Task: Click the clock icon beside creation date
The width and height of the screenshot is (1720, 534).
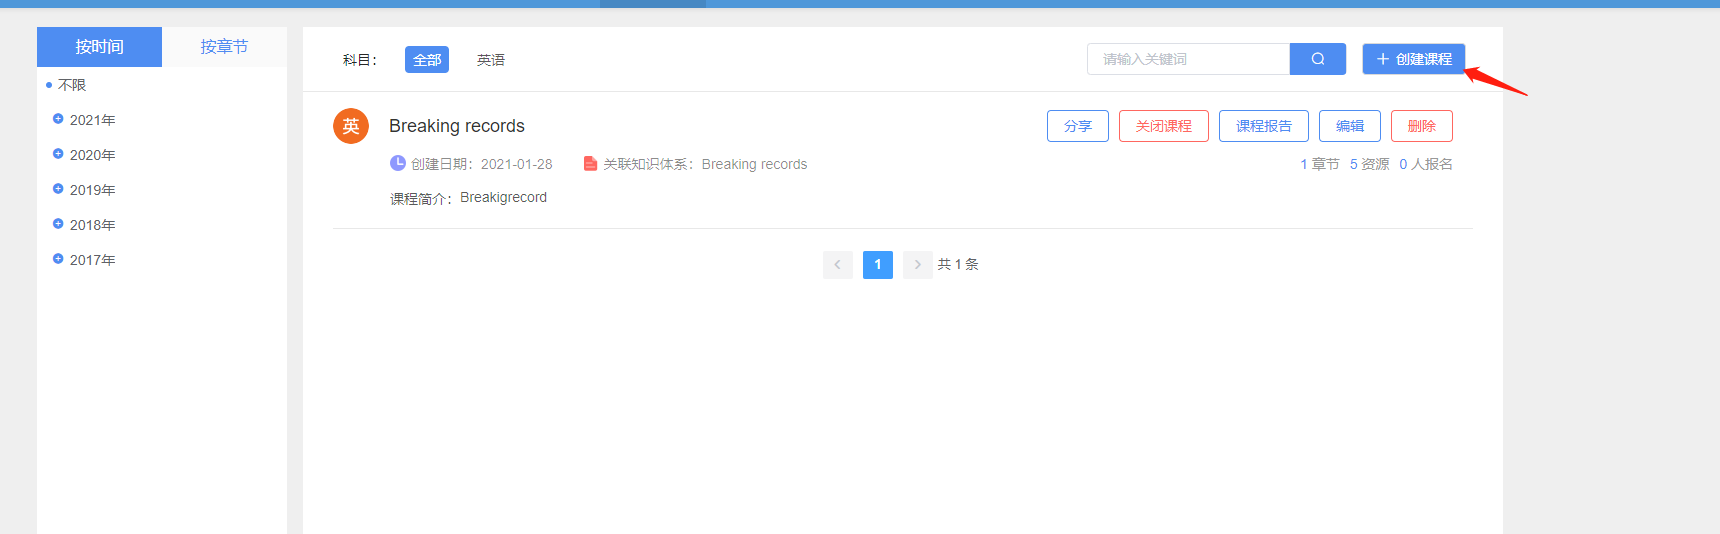Action: point(398,163)
